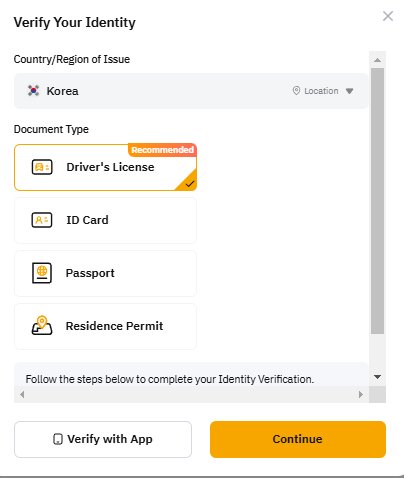Click the Verify with App button
The height and width of the screenshot is (478, 404).
pyautogui.click(x=103, y=439)
